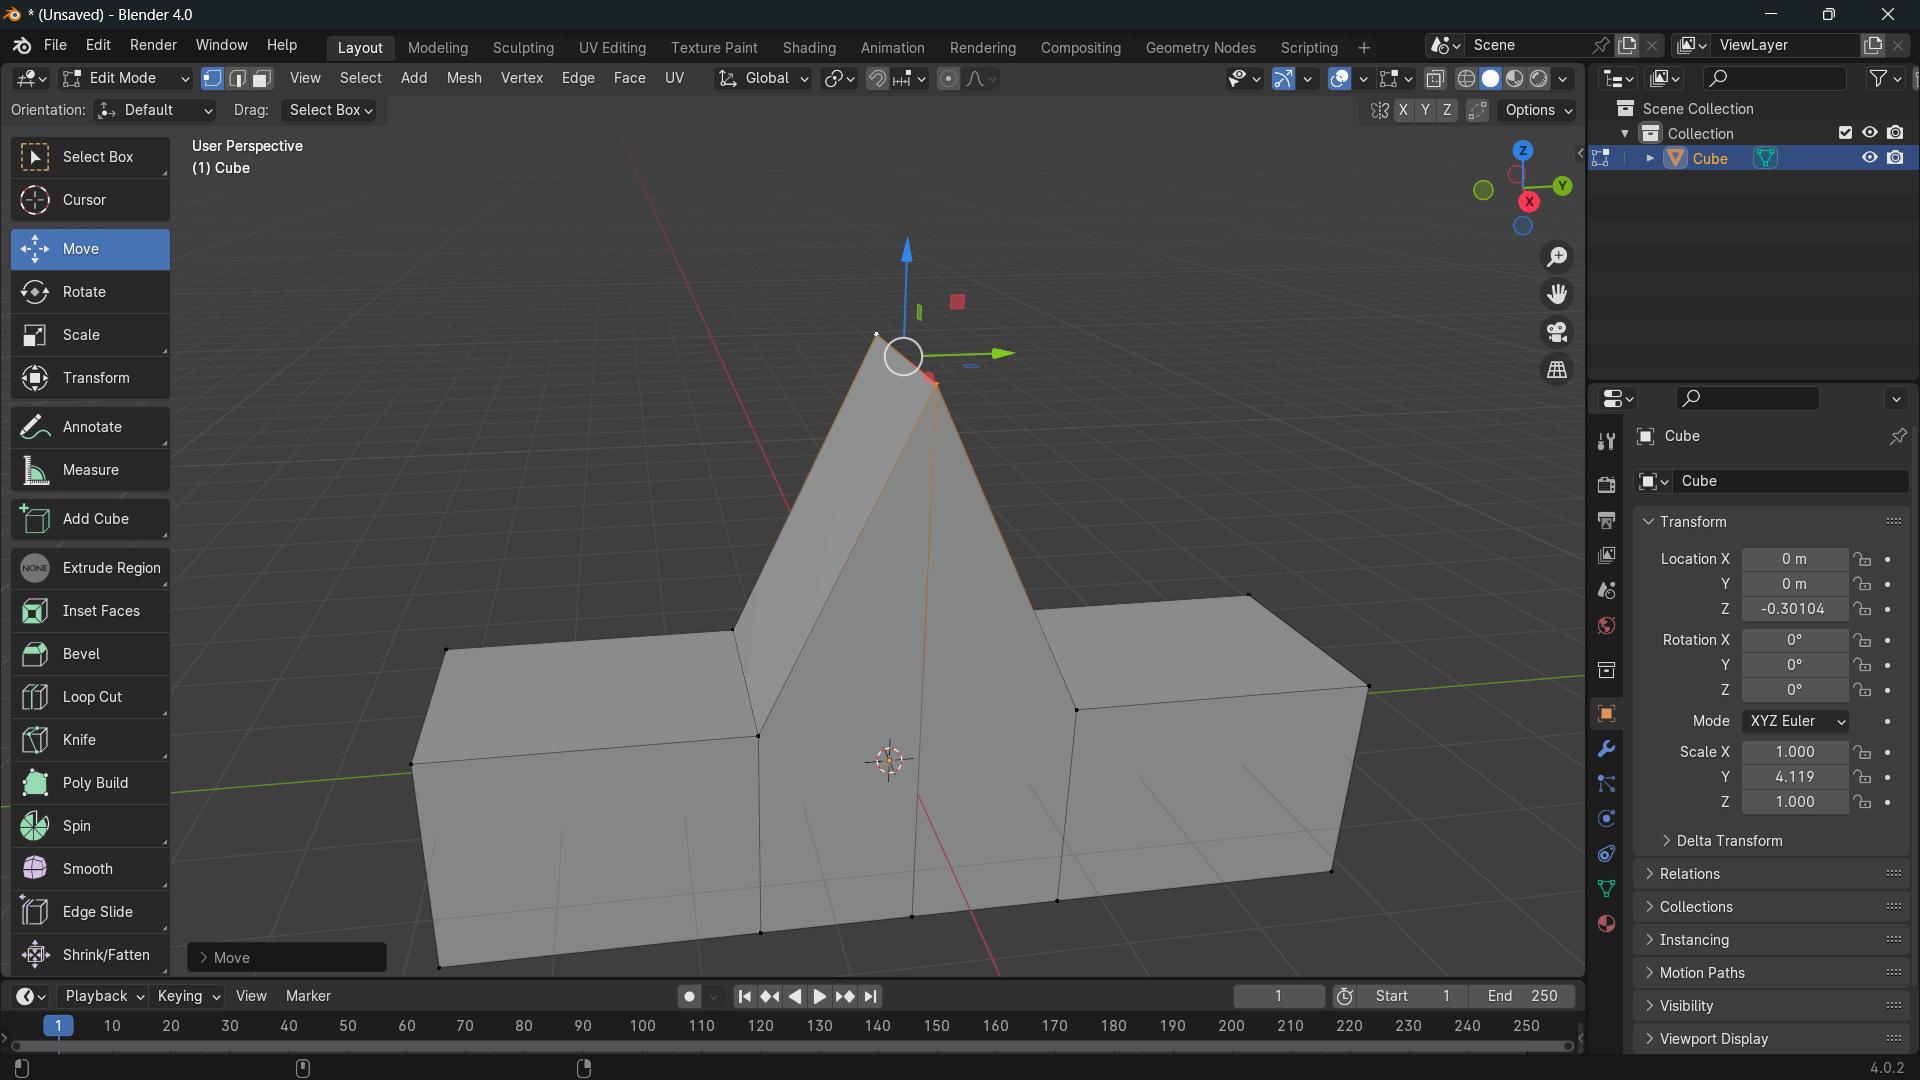Switch to face select mode
Image resolution: width=1920 pixels, height=1080 pixels.
point(262,79)
